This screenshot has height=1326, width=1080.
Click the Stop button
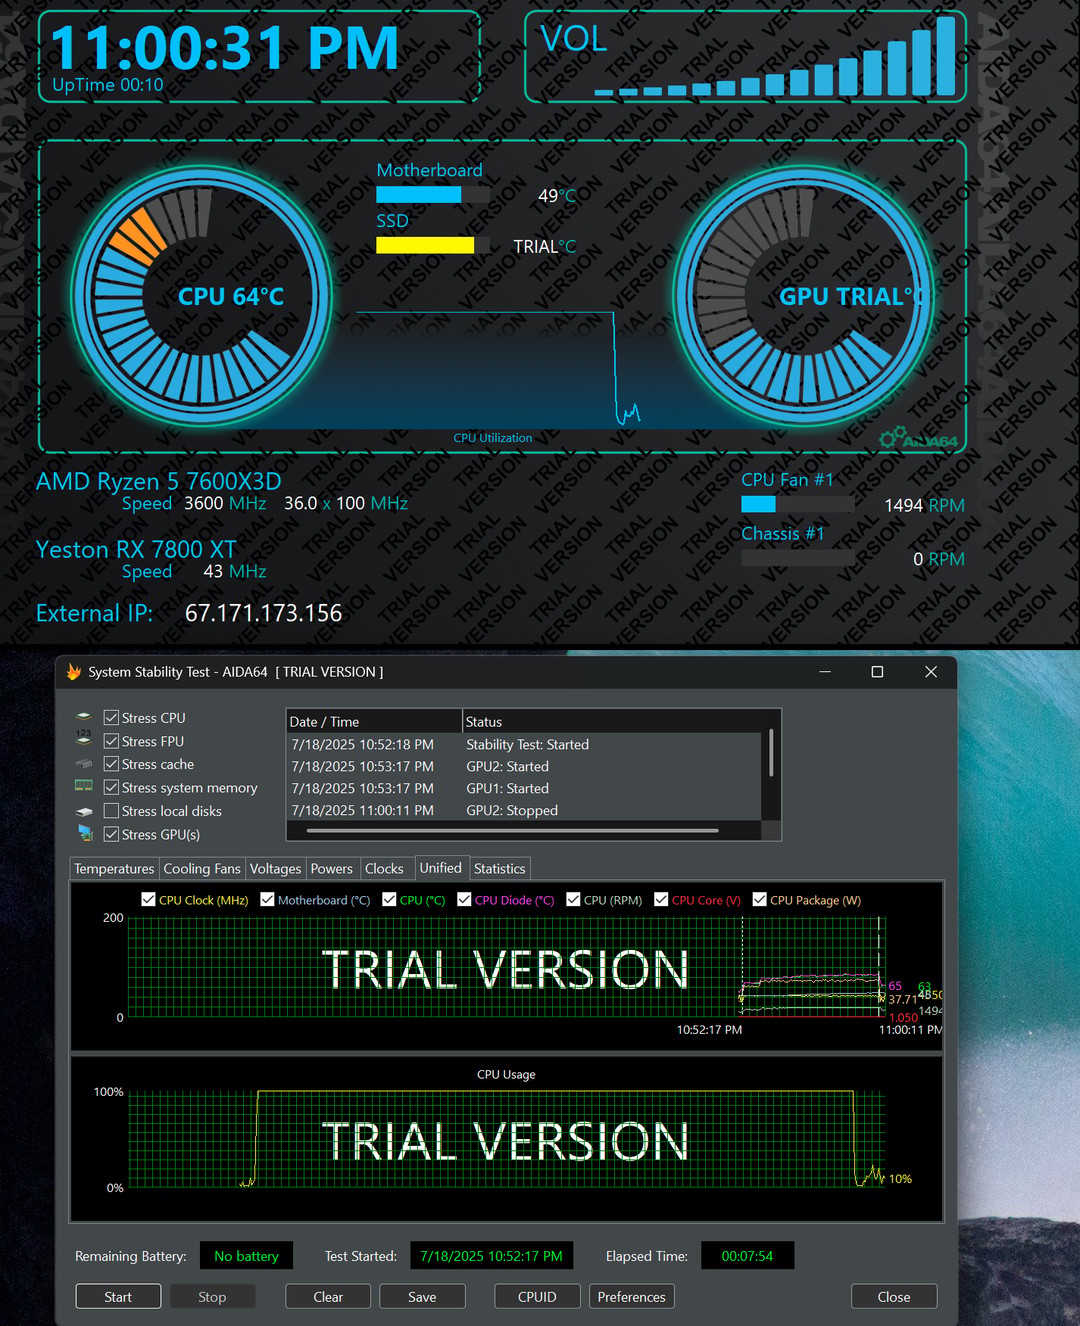point(212,1297)
